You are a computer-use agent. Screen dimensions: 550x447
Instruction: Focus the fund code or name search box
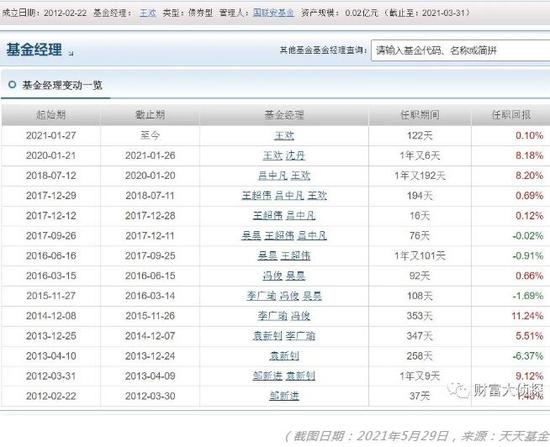click(x=460, y=51)
